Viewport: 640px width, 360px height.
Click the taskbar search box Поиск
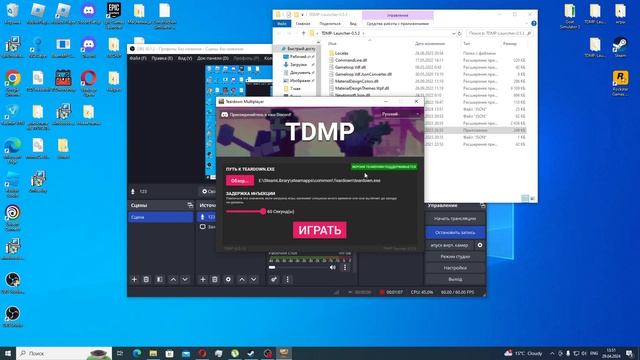pos(64,353)
